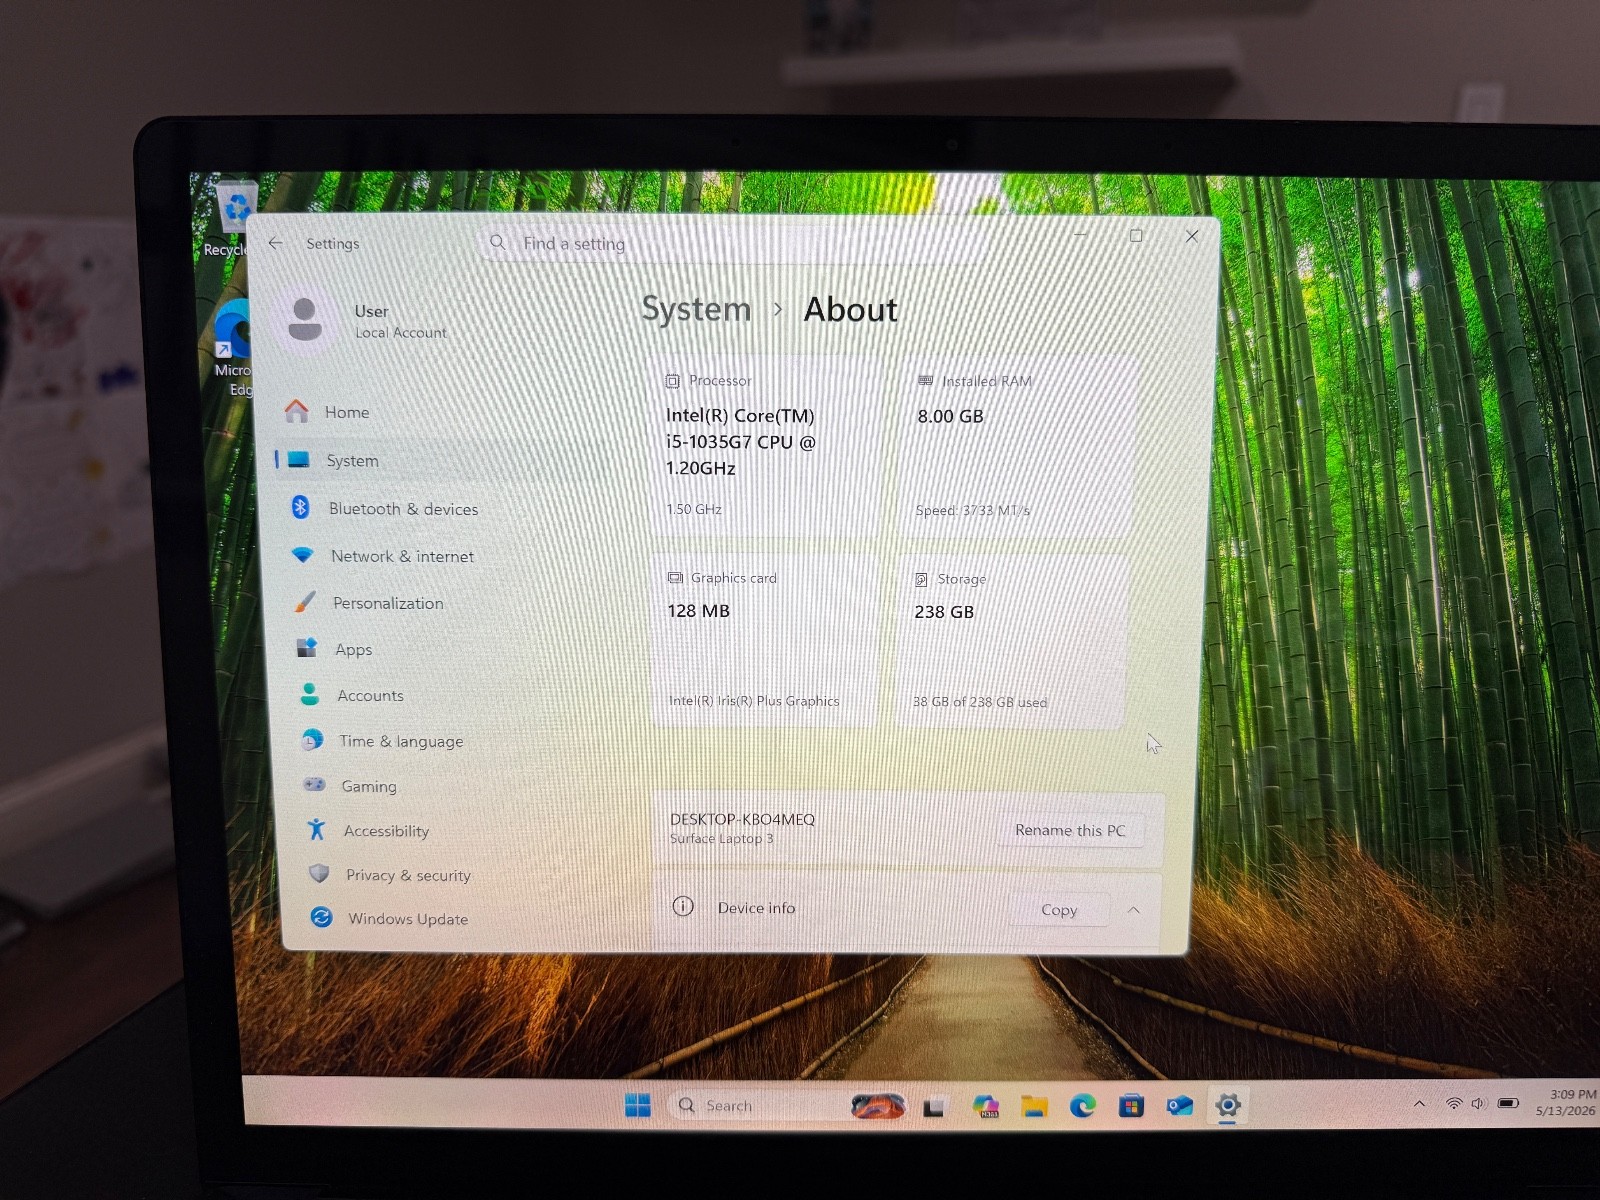
Task: Click the Speed: 3733 MT/s text
Action: coord(972,510)
